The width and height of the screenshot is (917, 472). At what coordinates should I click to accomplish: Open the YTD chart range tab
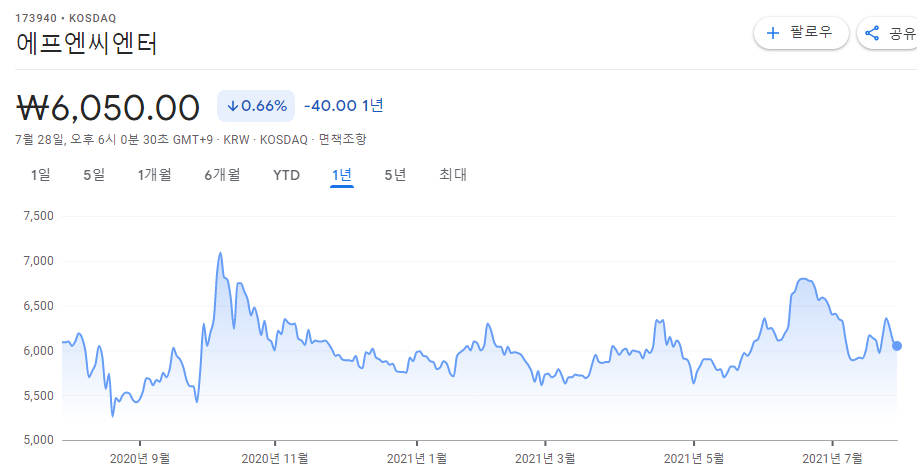click(287, 175)
